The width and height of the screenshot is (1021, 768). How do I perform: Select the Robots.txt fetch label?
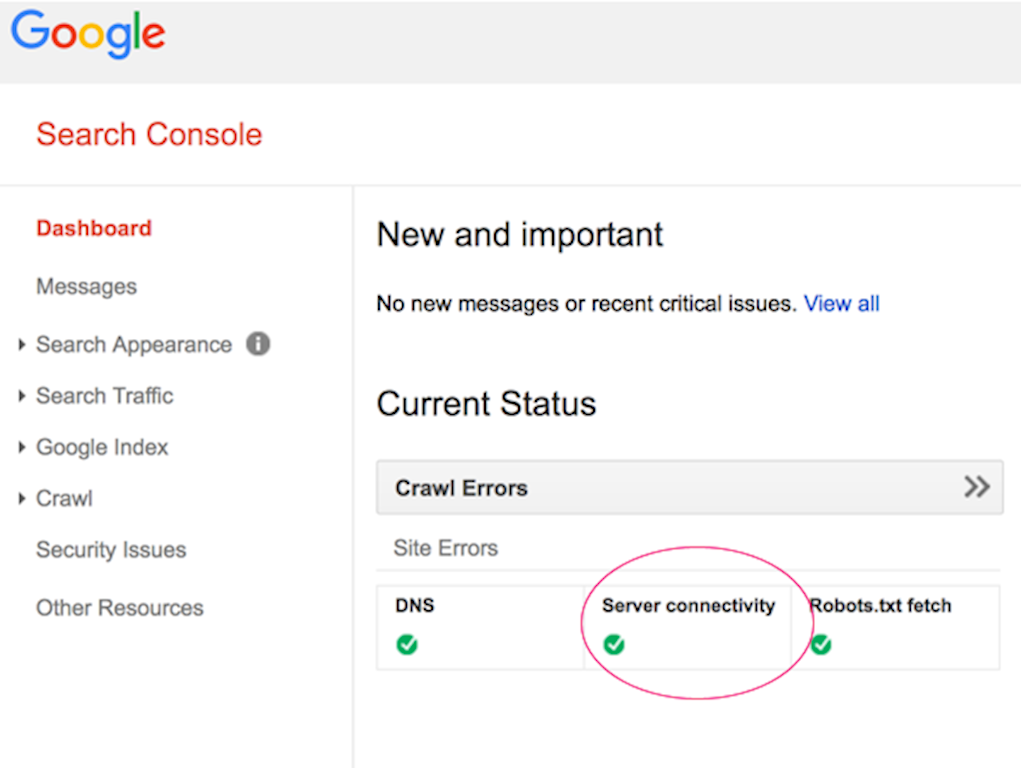pos(881,606)
